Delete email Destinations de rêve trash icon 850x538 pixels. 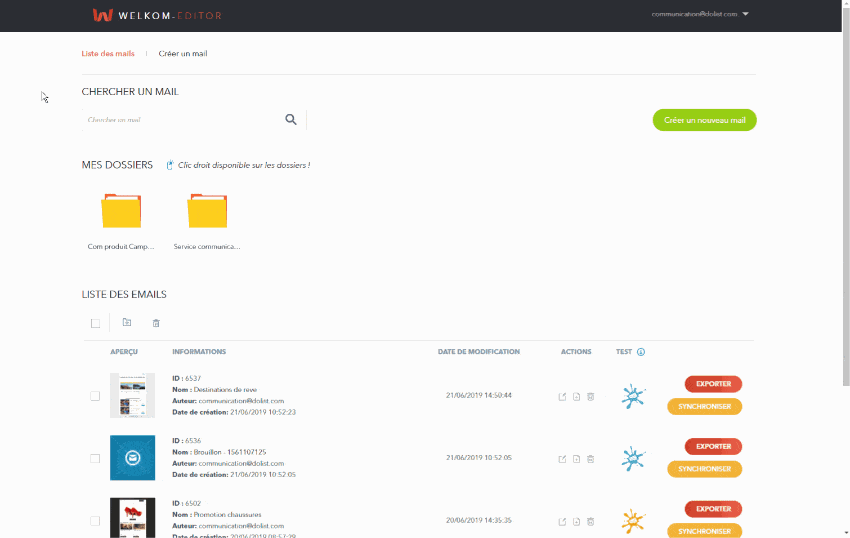pos(590,396)
